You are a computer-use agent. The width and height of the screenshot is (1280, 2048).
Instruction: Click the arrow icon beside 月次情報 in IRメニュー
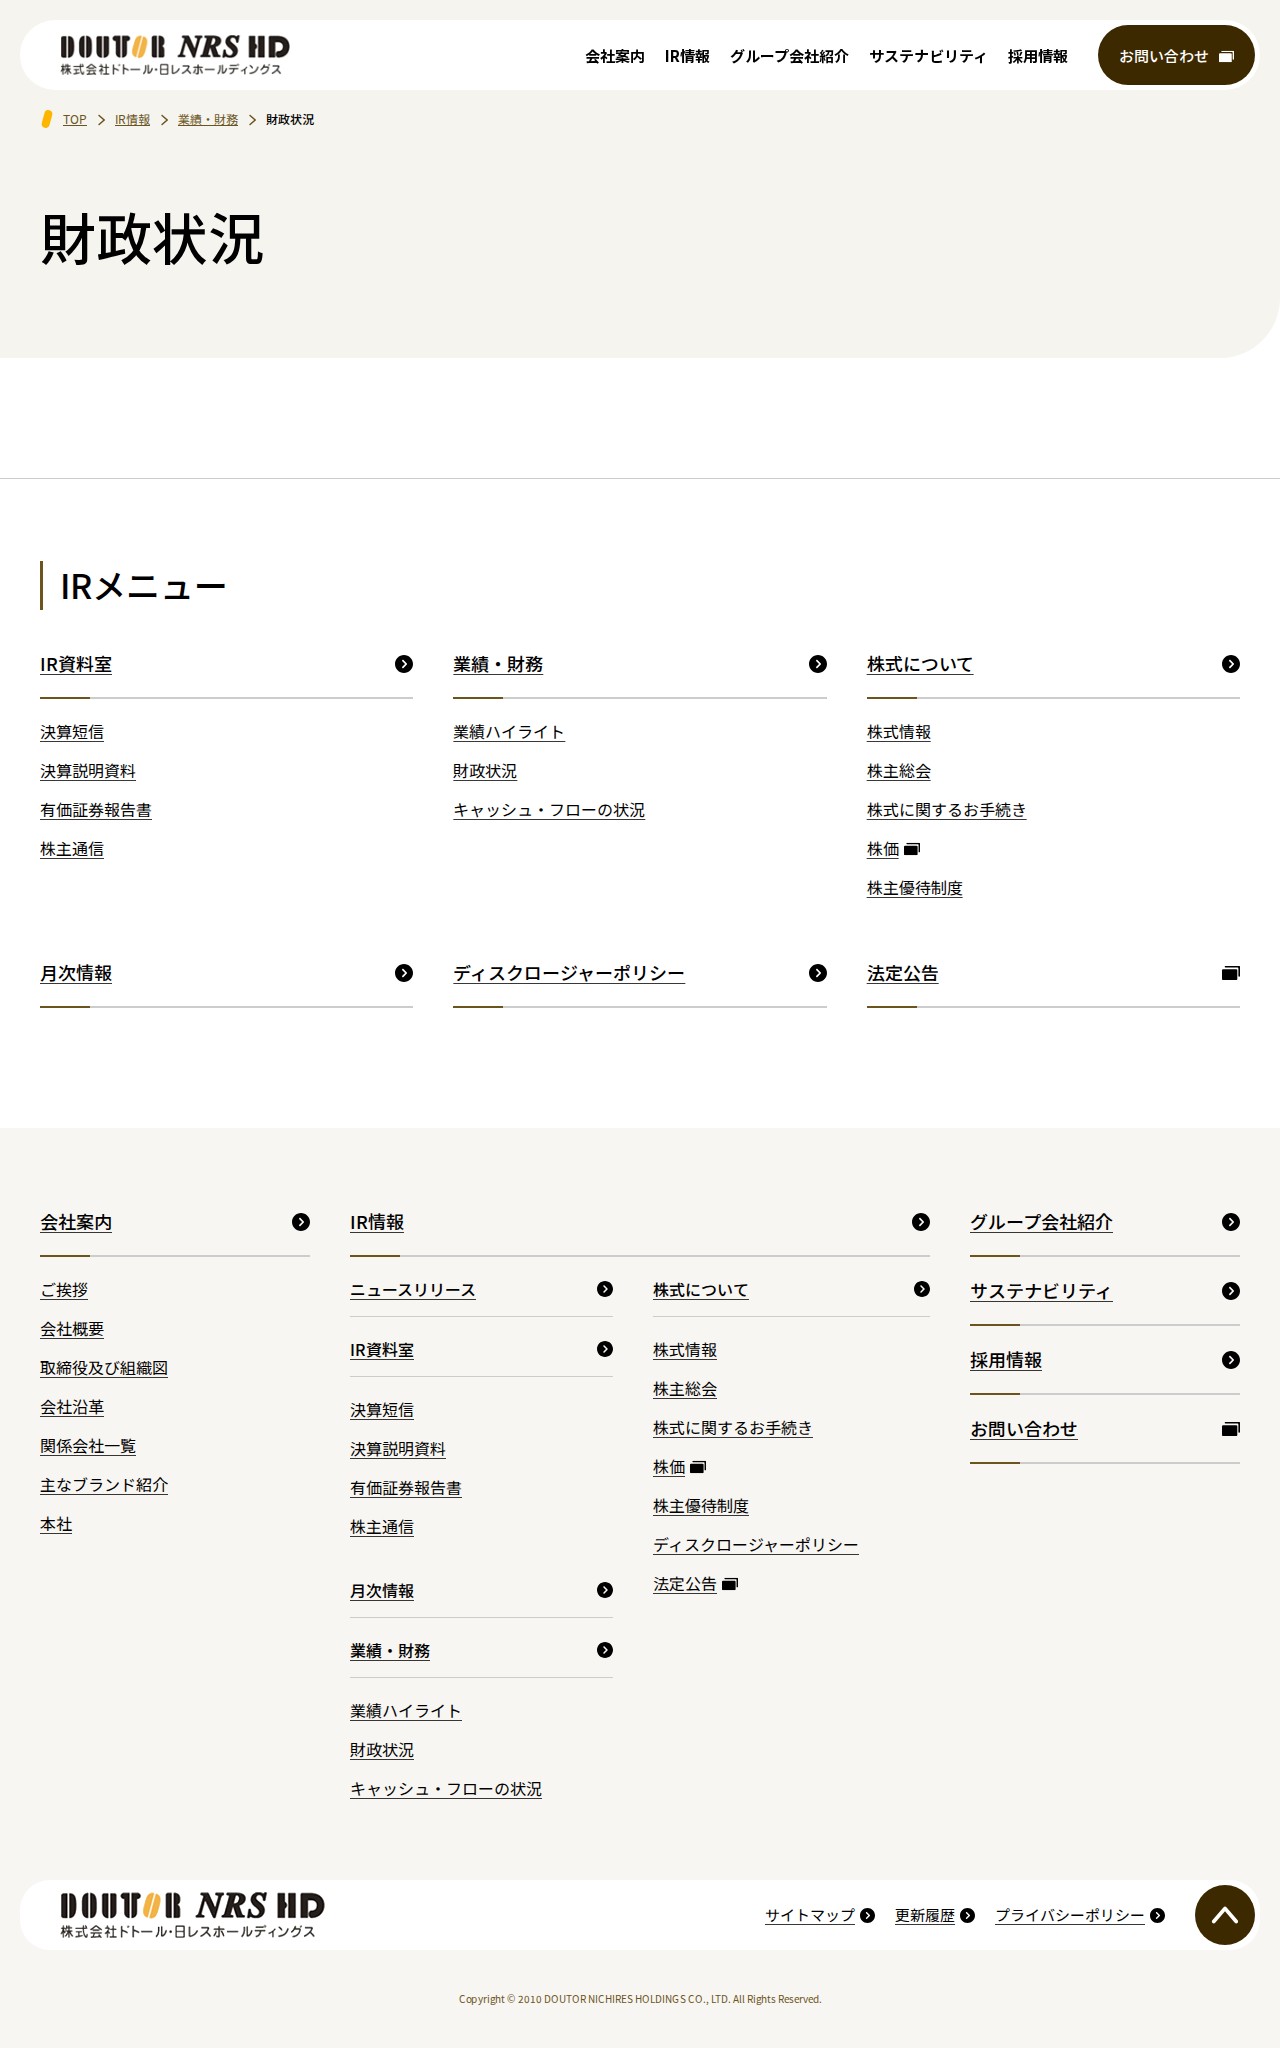(x=404, y=973)
